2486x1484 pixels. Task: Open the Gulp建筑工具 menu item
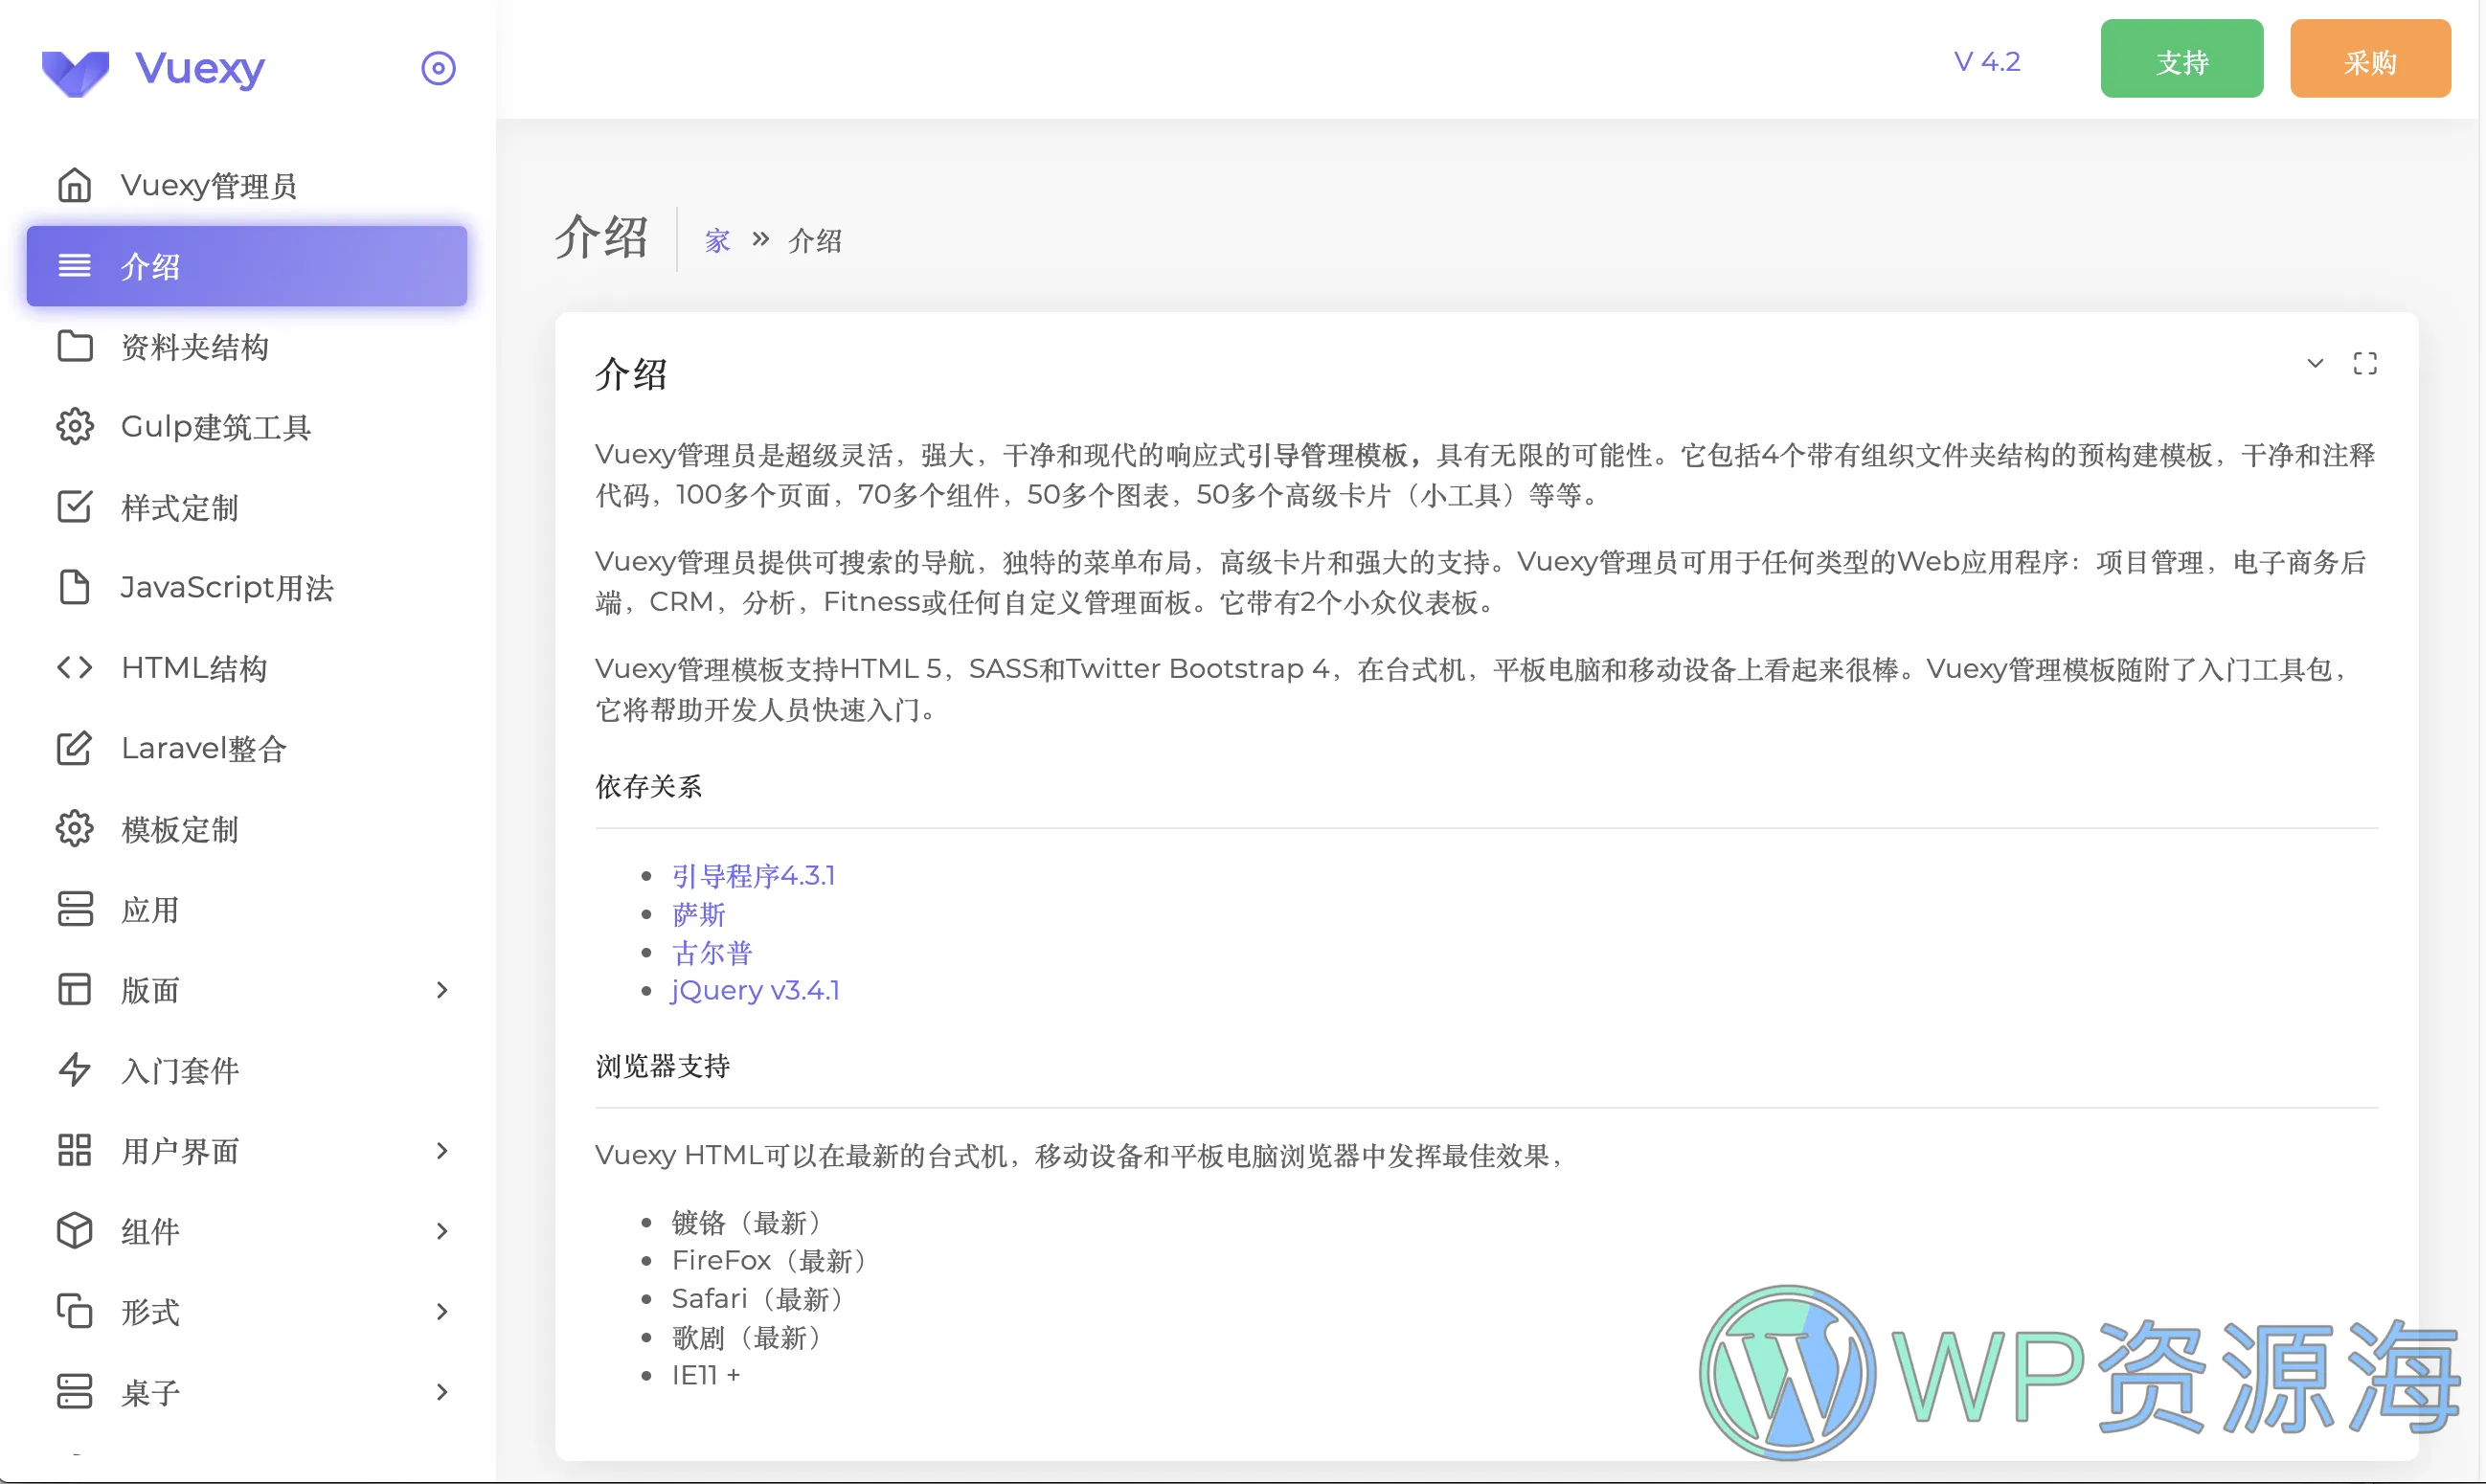coord(247,426)
